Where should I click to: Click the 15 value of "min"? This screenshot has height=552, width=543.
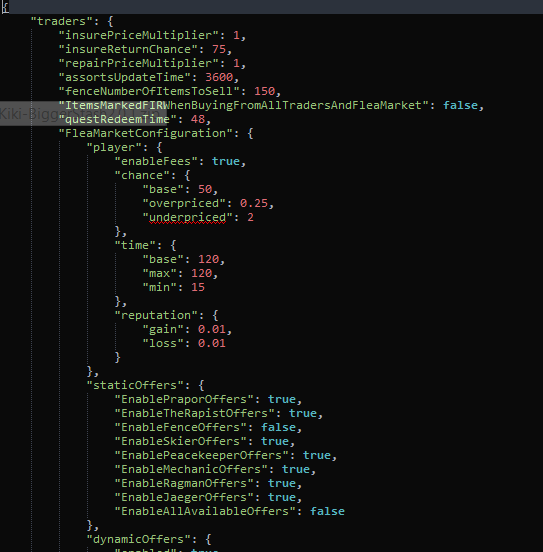point(198,287)
